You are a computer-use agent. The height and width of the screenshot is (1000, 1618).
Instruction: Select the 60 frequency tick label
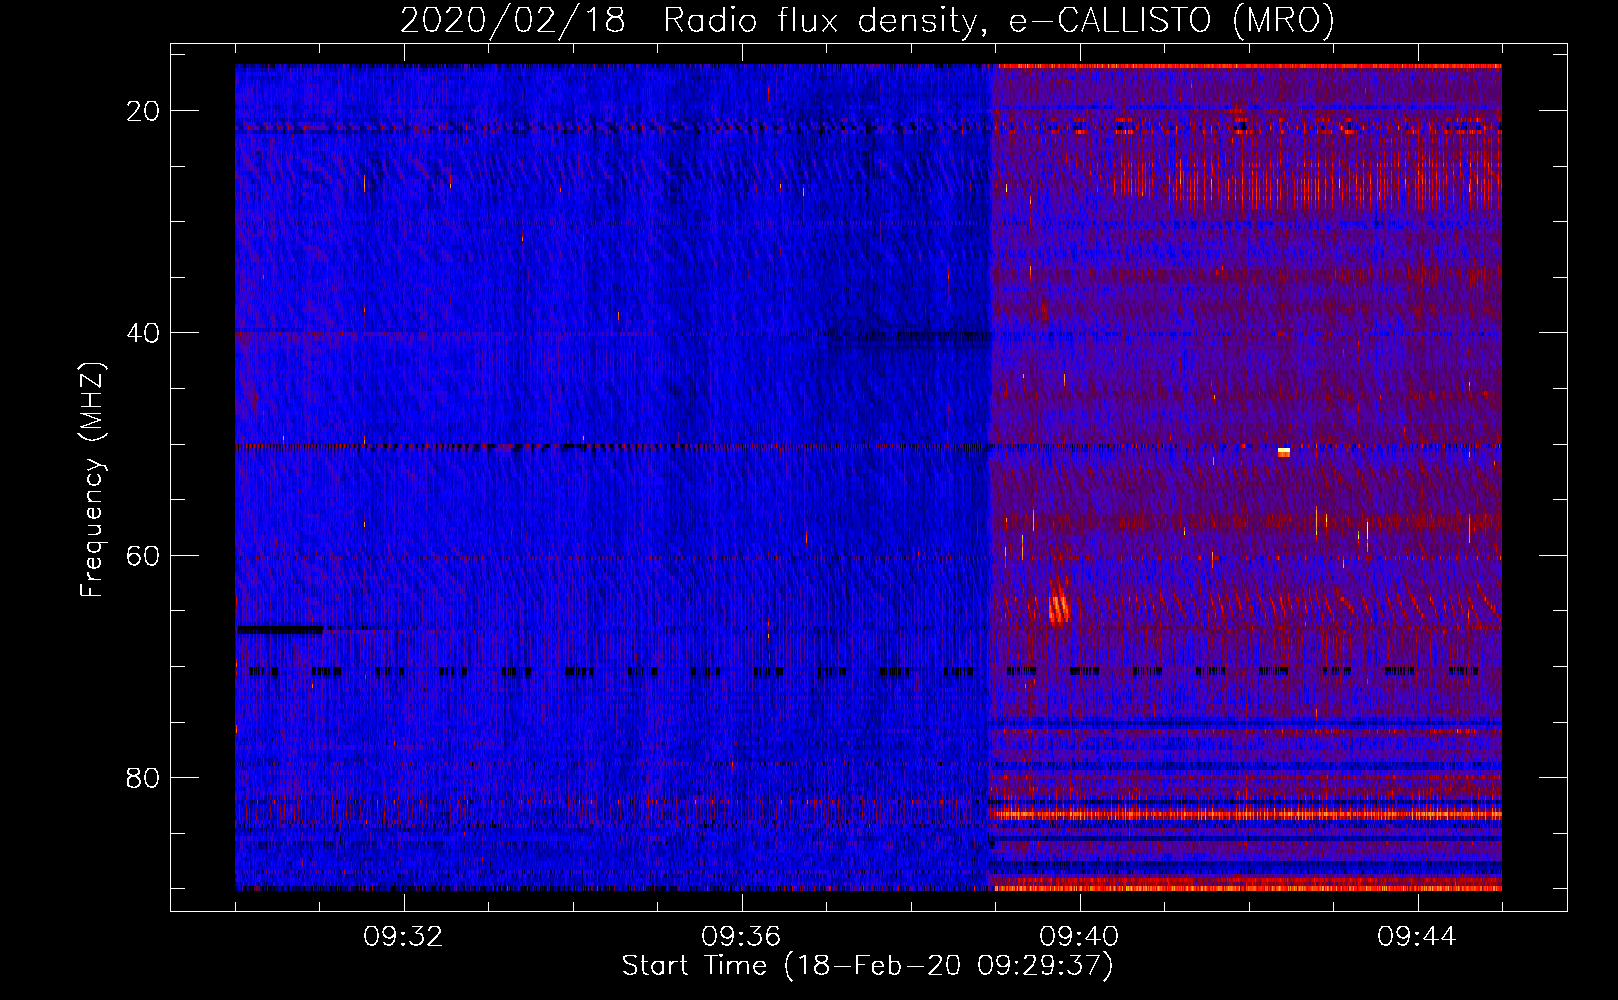[143, 555]
